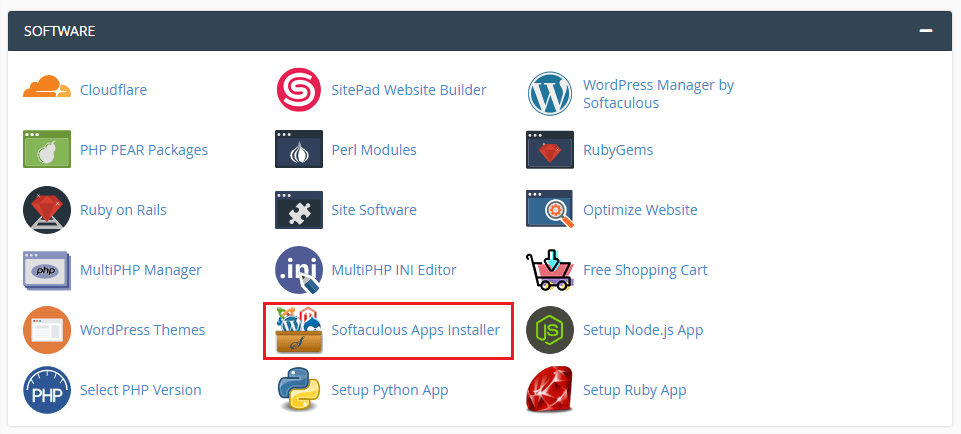Viewport: 961px width, 434px height.
Task: Open Perl Modules link
Action: coord(374,150)
